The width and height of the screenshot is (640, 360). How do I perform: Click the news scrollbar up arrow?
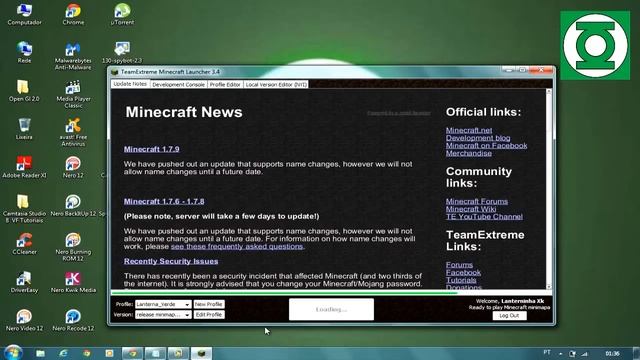point(549,92)
